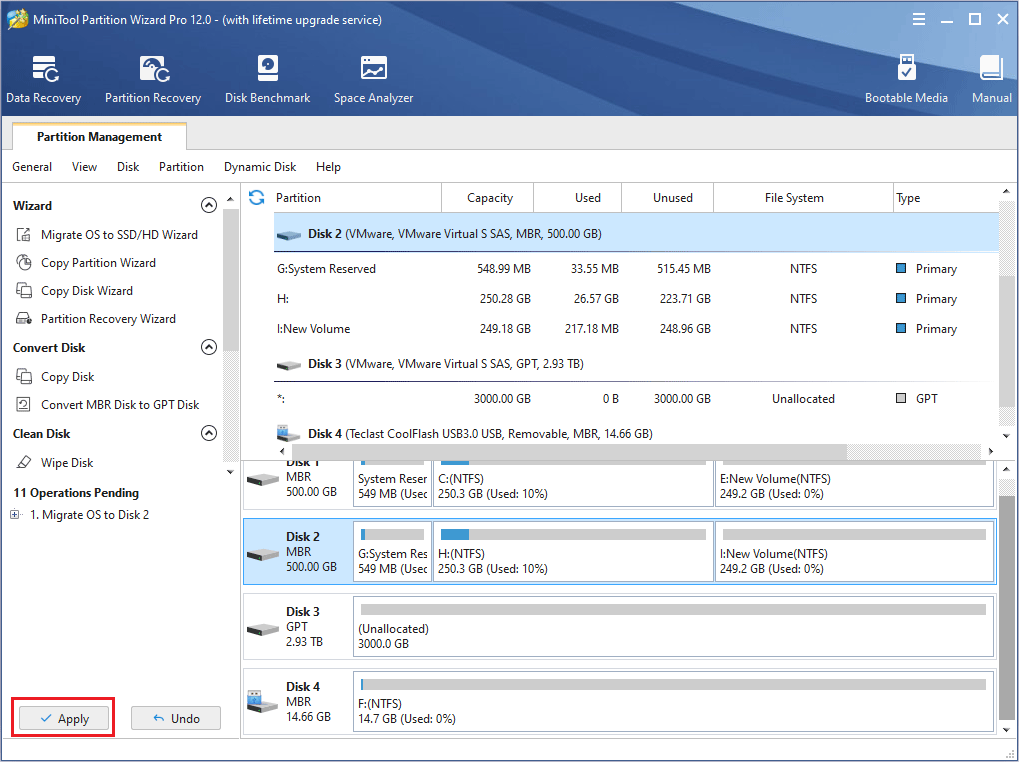Open the General menu
The width and height of the screenshot is (1019, 762).
pyautogui.click(x=32, y=167)
